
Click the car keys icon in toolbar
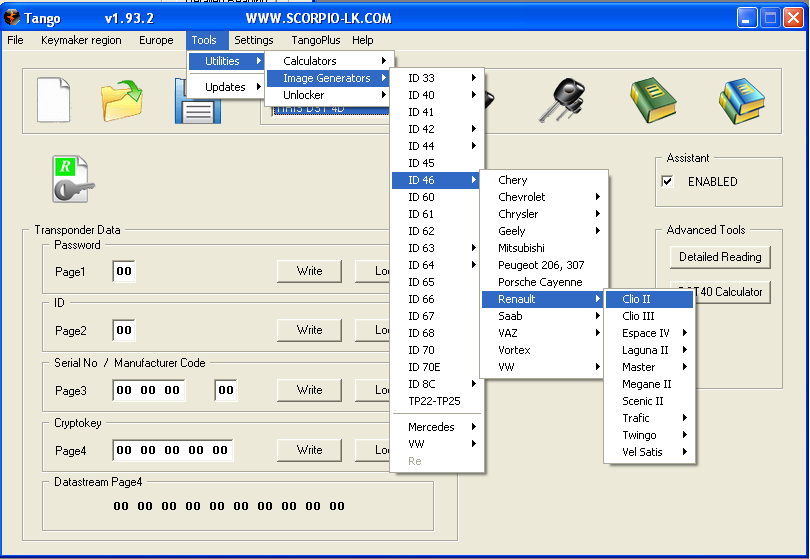point(562,100)
